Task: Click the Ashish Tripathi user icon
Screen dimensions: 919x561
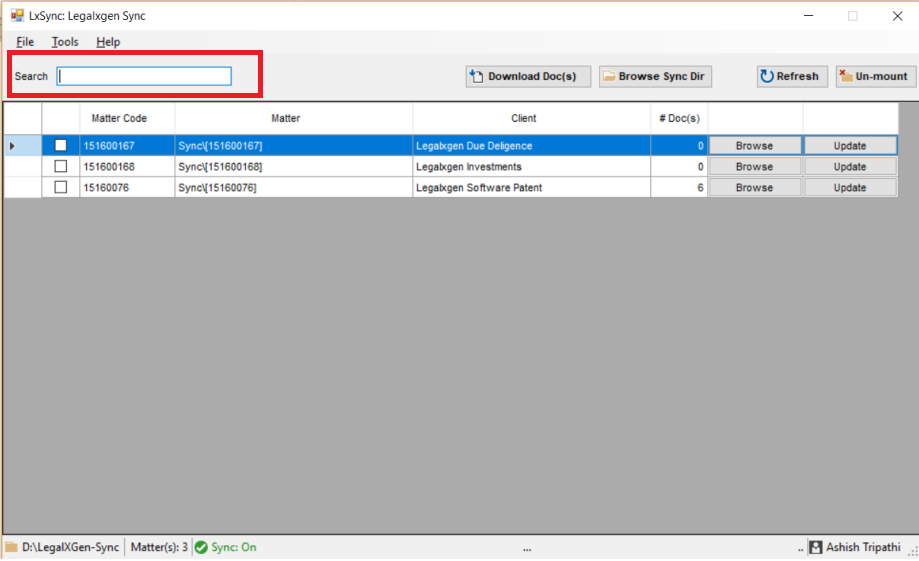Action: click(816, 547)
